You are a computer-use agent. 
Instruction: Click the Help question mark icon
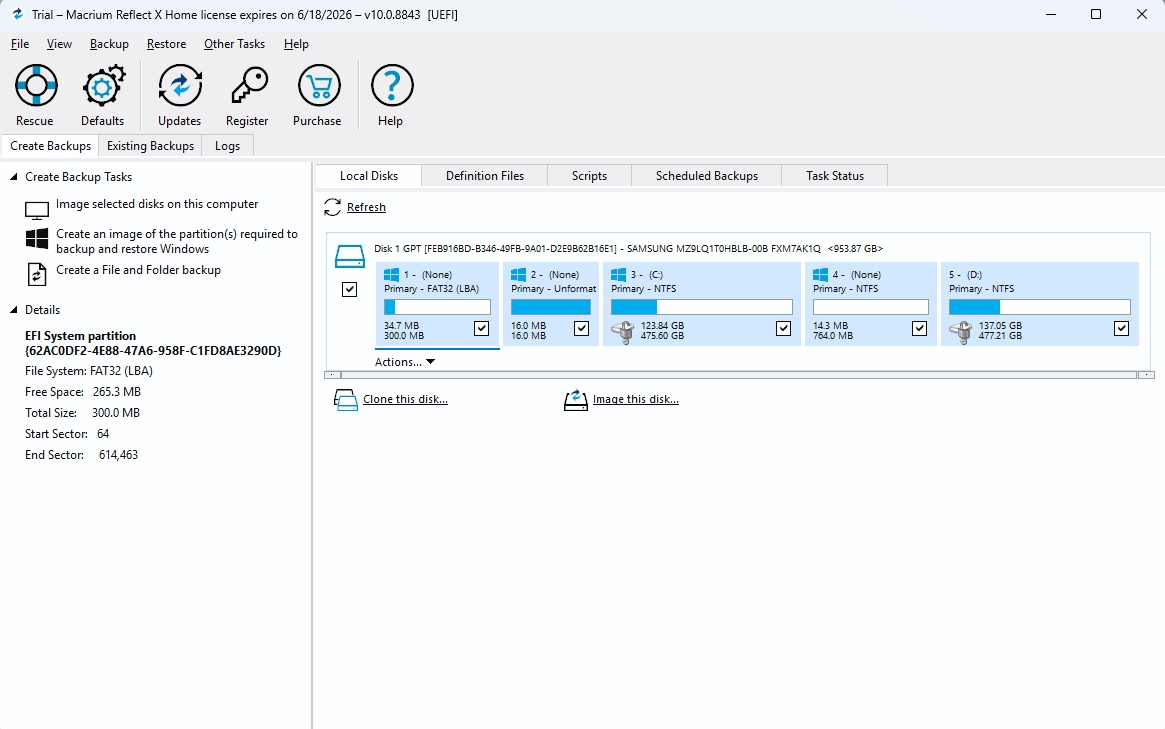(392, 85)
